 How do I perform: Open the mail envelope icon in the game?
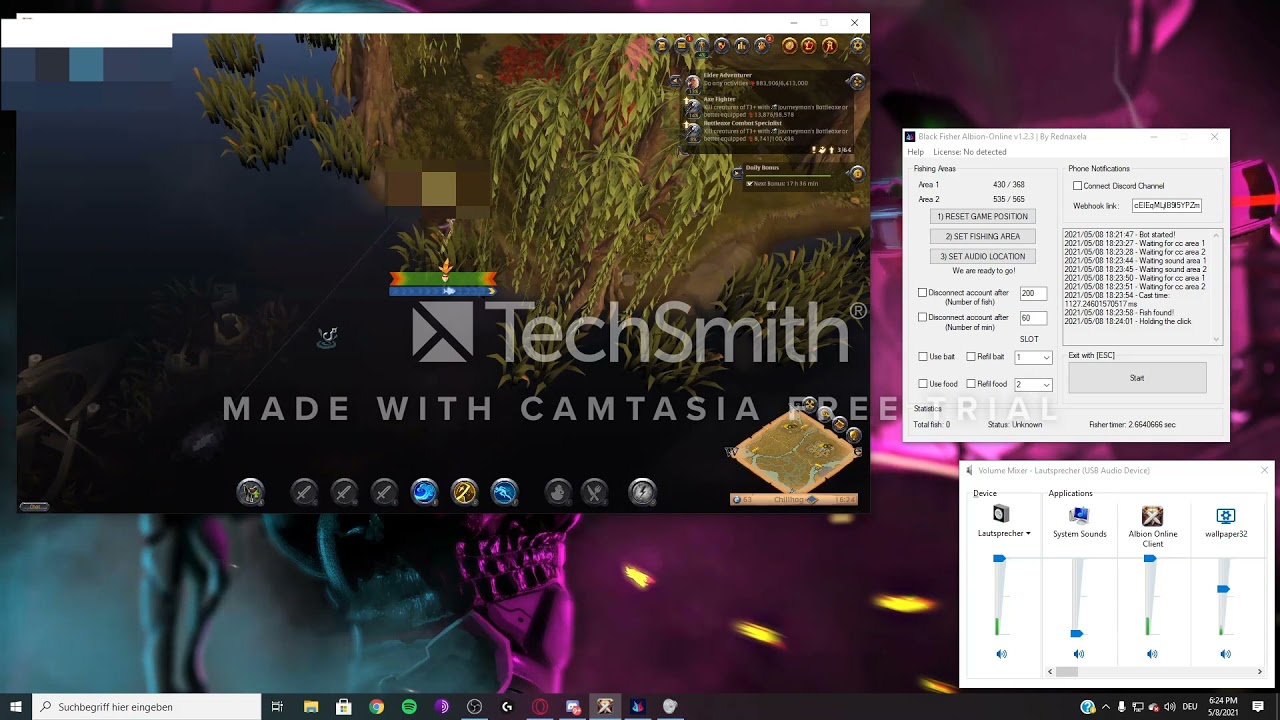pyautogui.click(x=681, y=46)
